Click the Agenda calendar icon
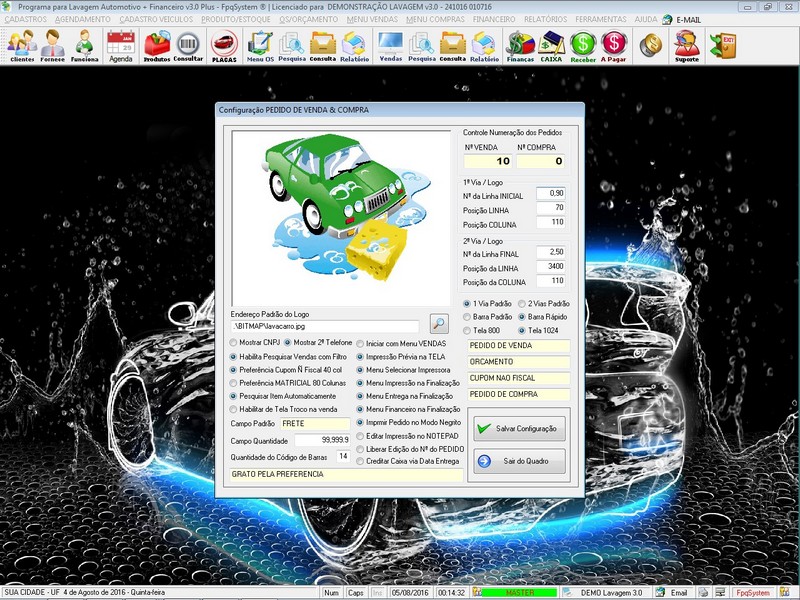The width and height of the screenshot is (800, 600). point(120,45)
